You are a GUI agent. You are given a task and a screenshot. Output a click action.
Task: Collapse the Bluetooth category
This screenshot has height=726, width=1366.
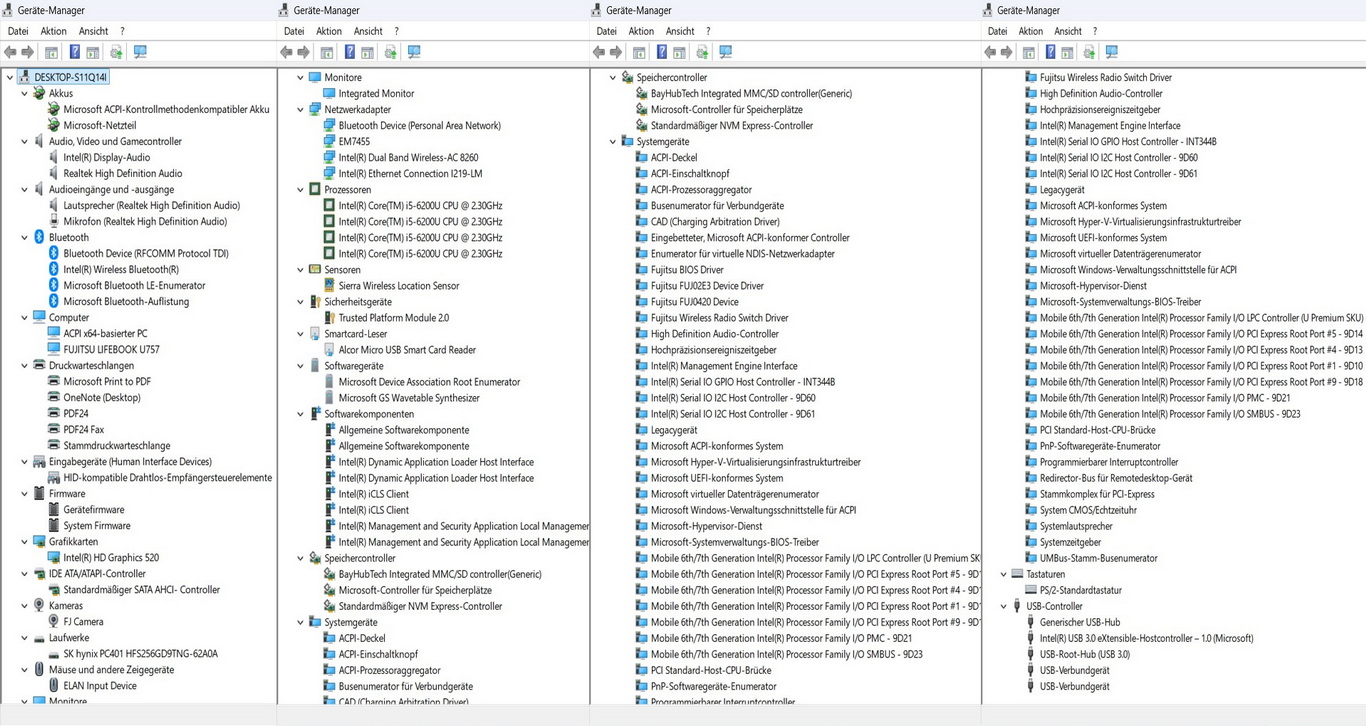pos(25,238)
